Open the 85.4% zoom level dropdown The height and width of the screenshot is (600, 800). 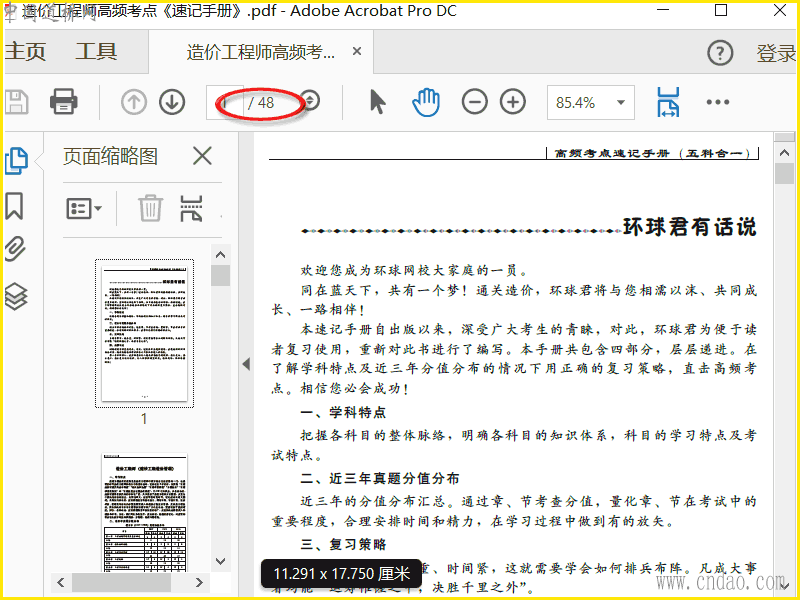tap(591, 103)
